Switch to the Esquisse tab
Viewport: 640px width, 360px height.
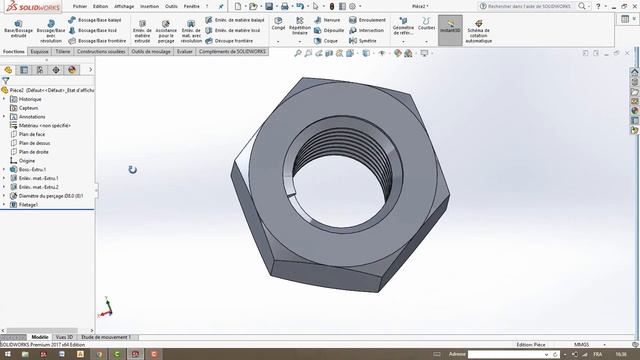point(40,51)
